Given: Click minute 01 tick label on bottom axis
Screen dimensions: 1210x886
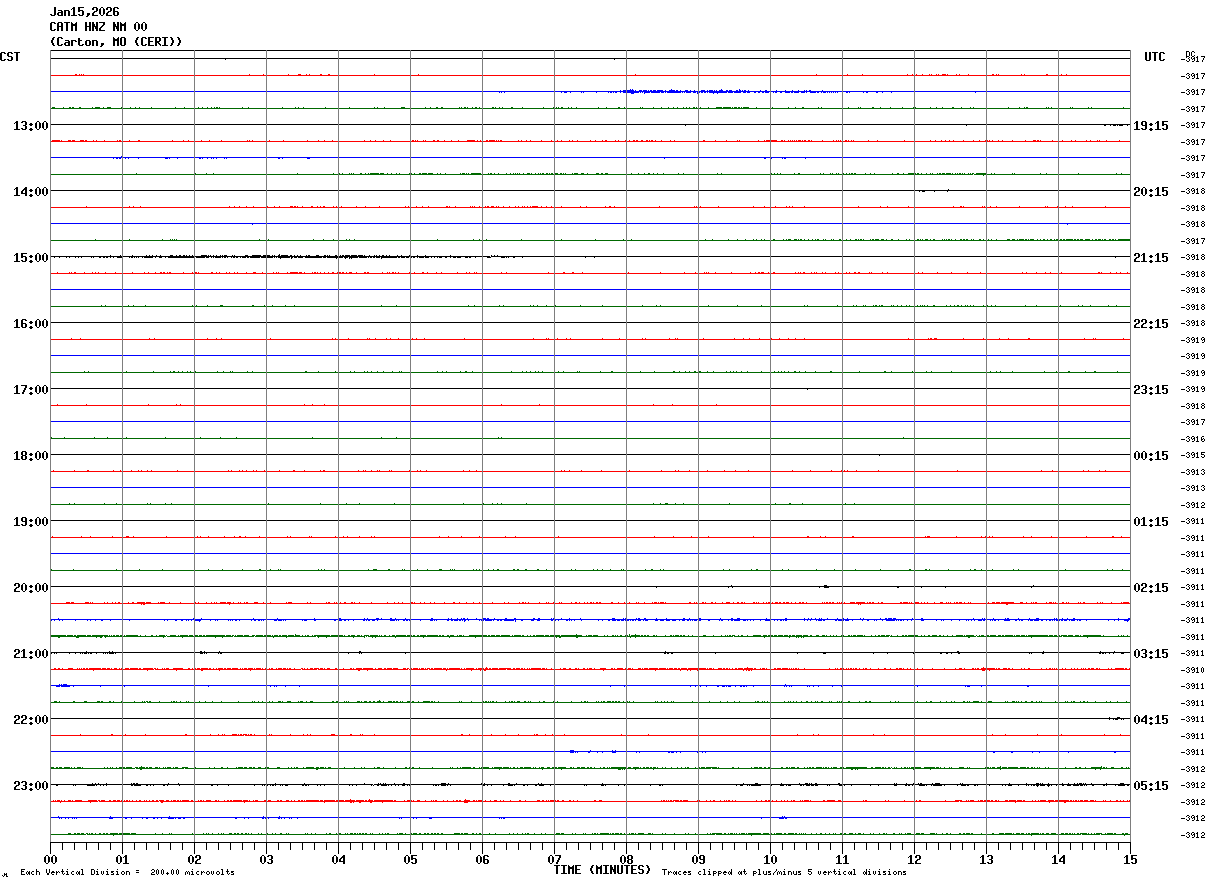Looking at the screenshot, I should [x=122, y=859].
